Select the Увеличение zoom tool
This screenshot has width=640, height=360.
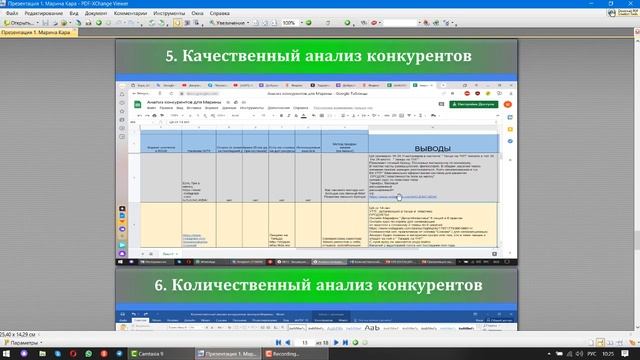pos(227,23)
